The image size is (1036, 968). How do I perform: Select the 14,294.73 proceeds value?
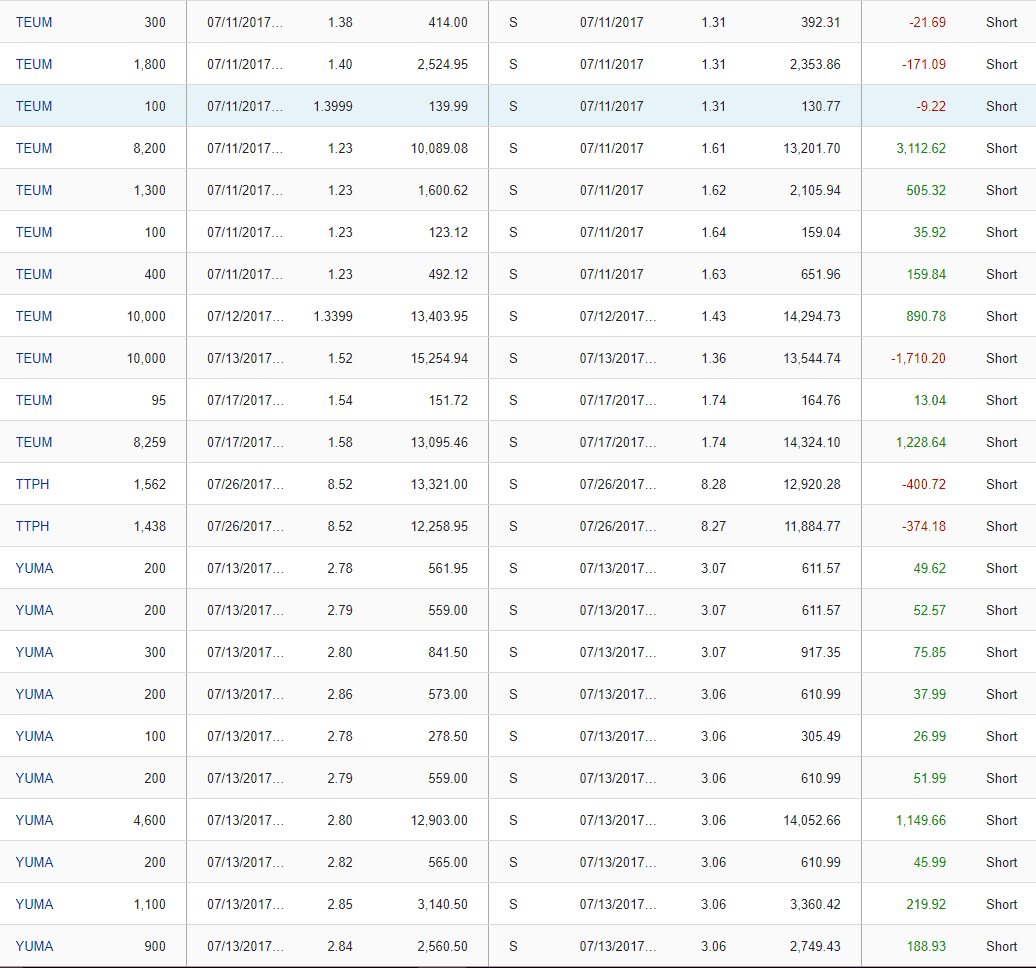[812, 316]
